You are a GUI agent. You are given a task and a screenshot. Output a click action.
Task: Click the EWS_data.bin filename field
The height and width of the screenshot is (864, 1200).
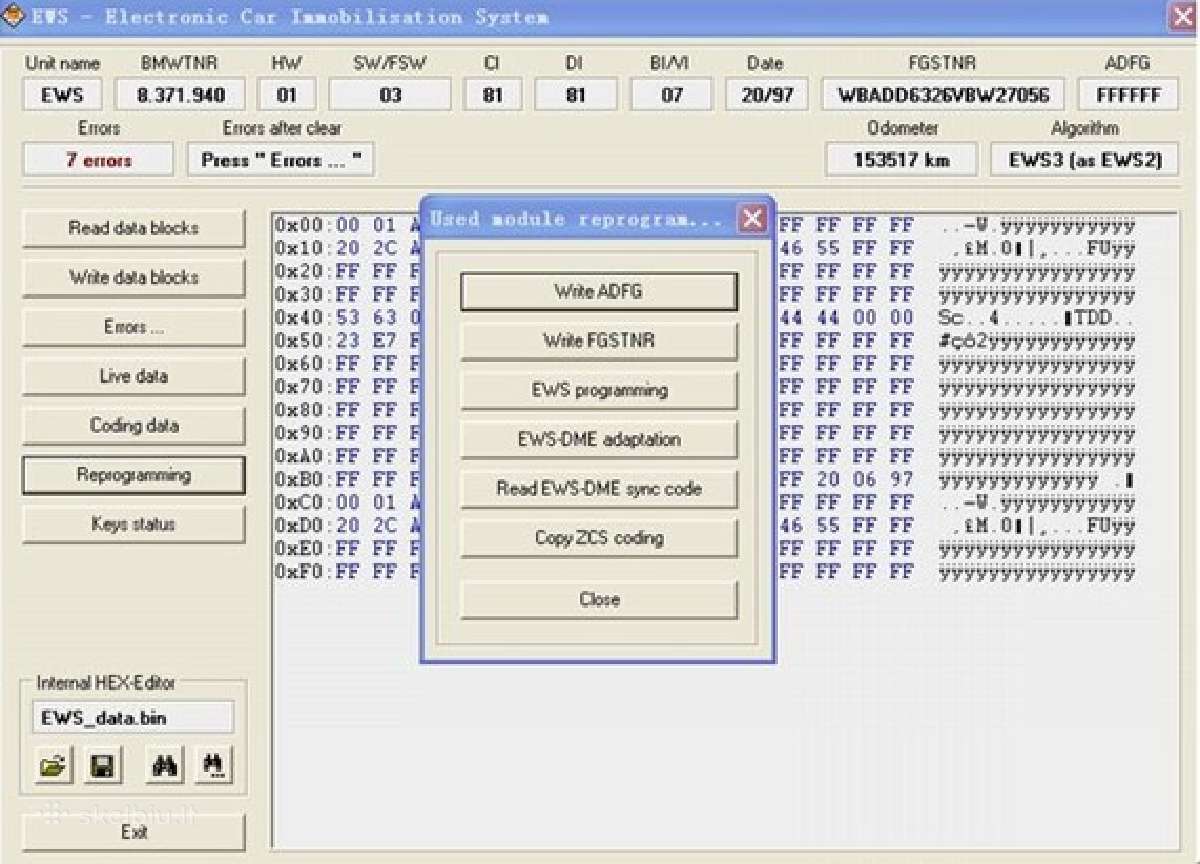click(x=132, y=718)
